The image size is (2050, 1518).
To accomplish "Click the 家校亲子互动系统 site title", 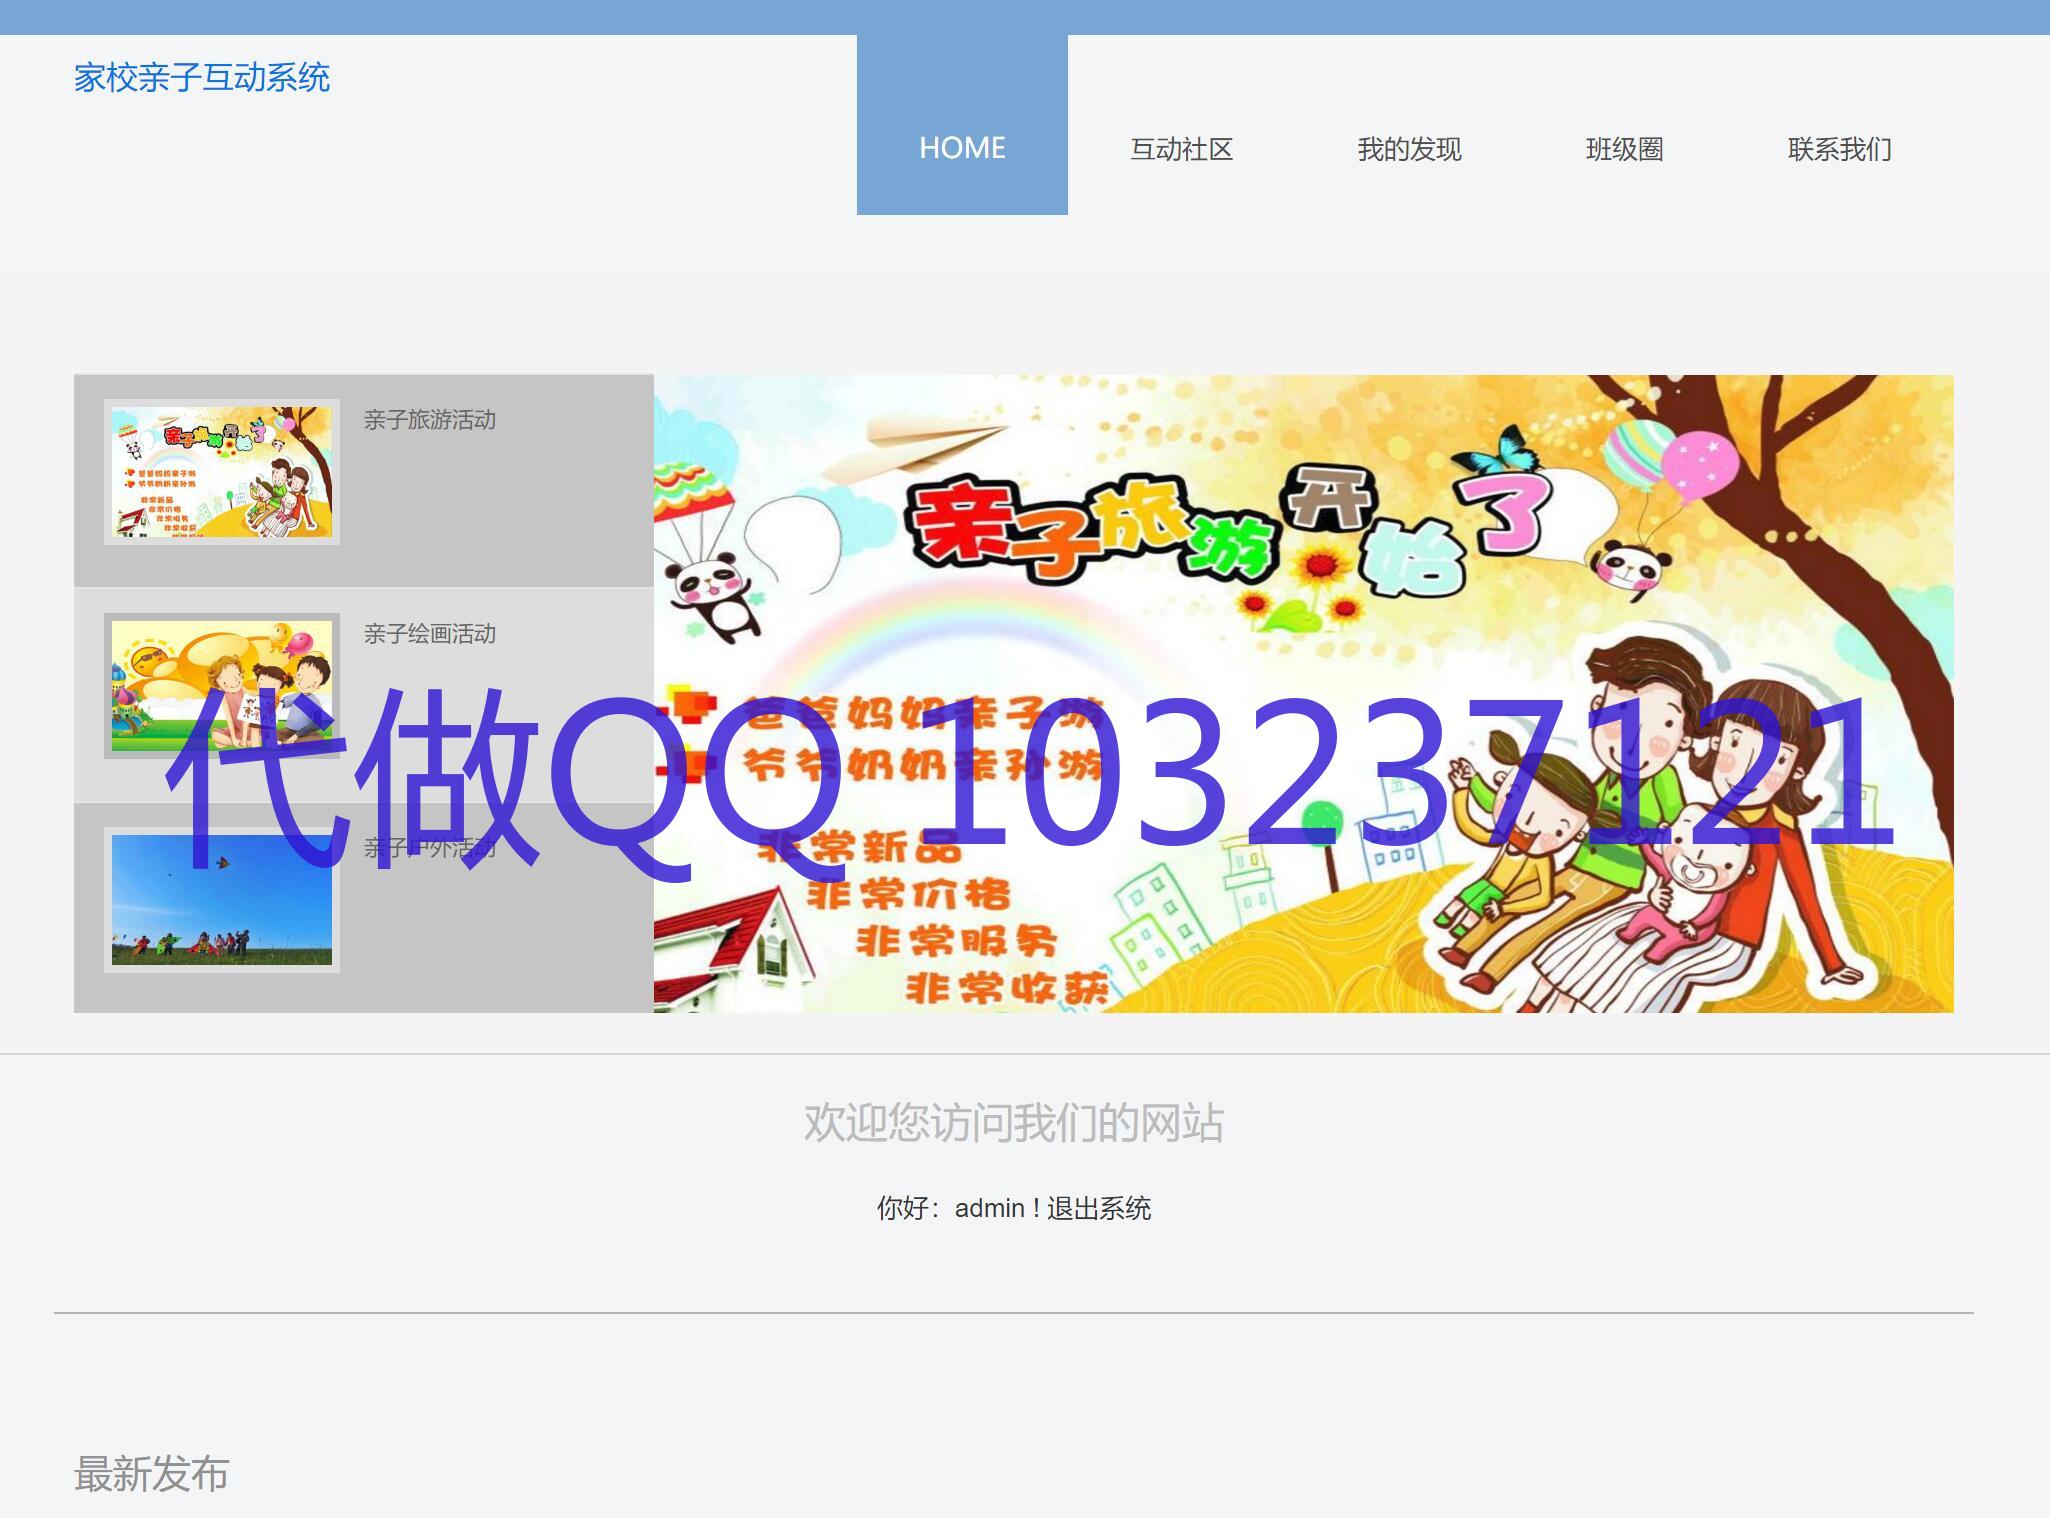I will (x=202, y=77).
